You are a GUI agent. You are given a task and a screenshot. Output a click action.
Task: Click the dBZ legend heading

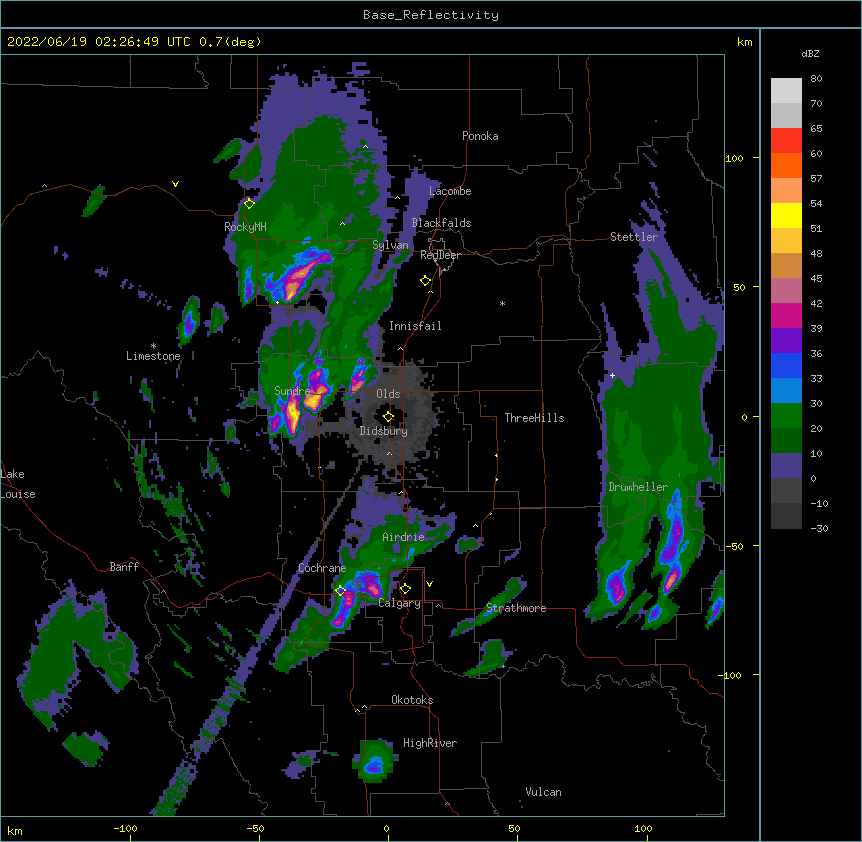(810, 53)
